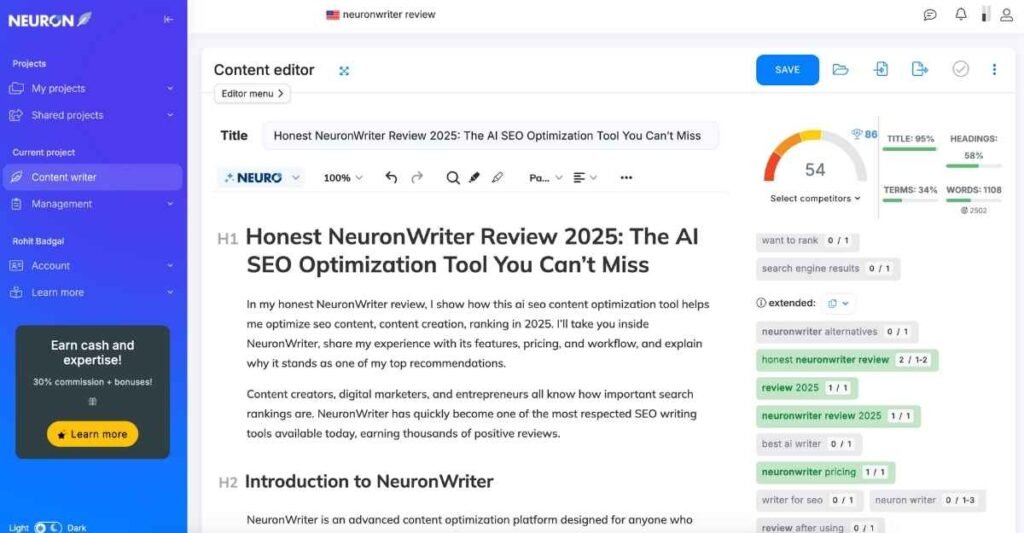The image size is (1024, 533).
Task: Click 'best ai writer' term chip
Action: point(808,444)
